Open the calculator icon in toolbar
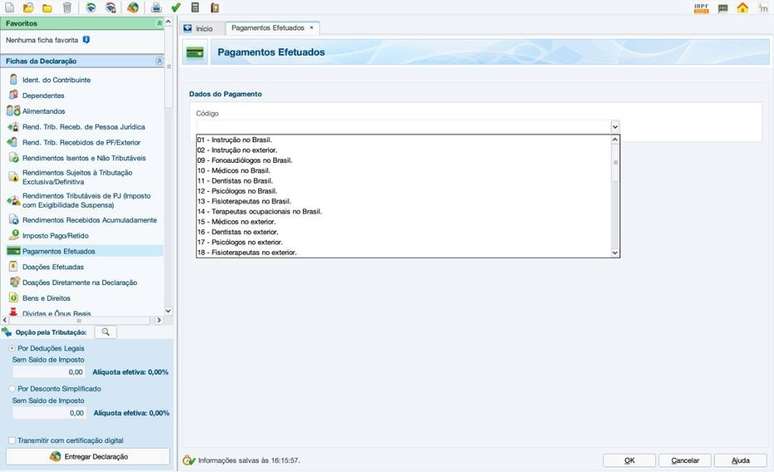 click(x=195, y=8)
